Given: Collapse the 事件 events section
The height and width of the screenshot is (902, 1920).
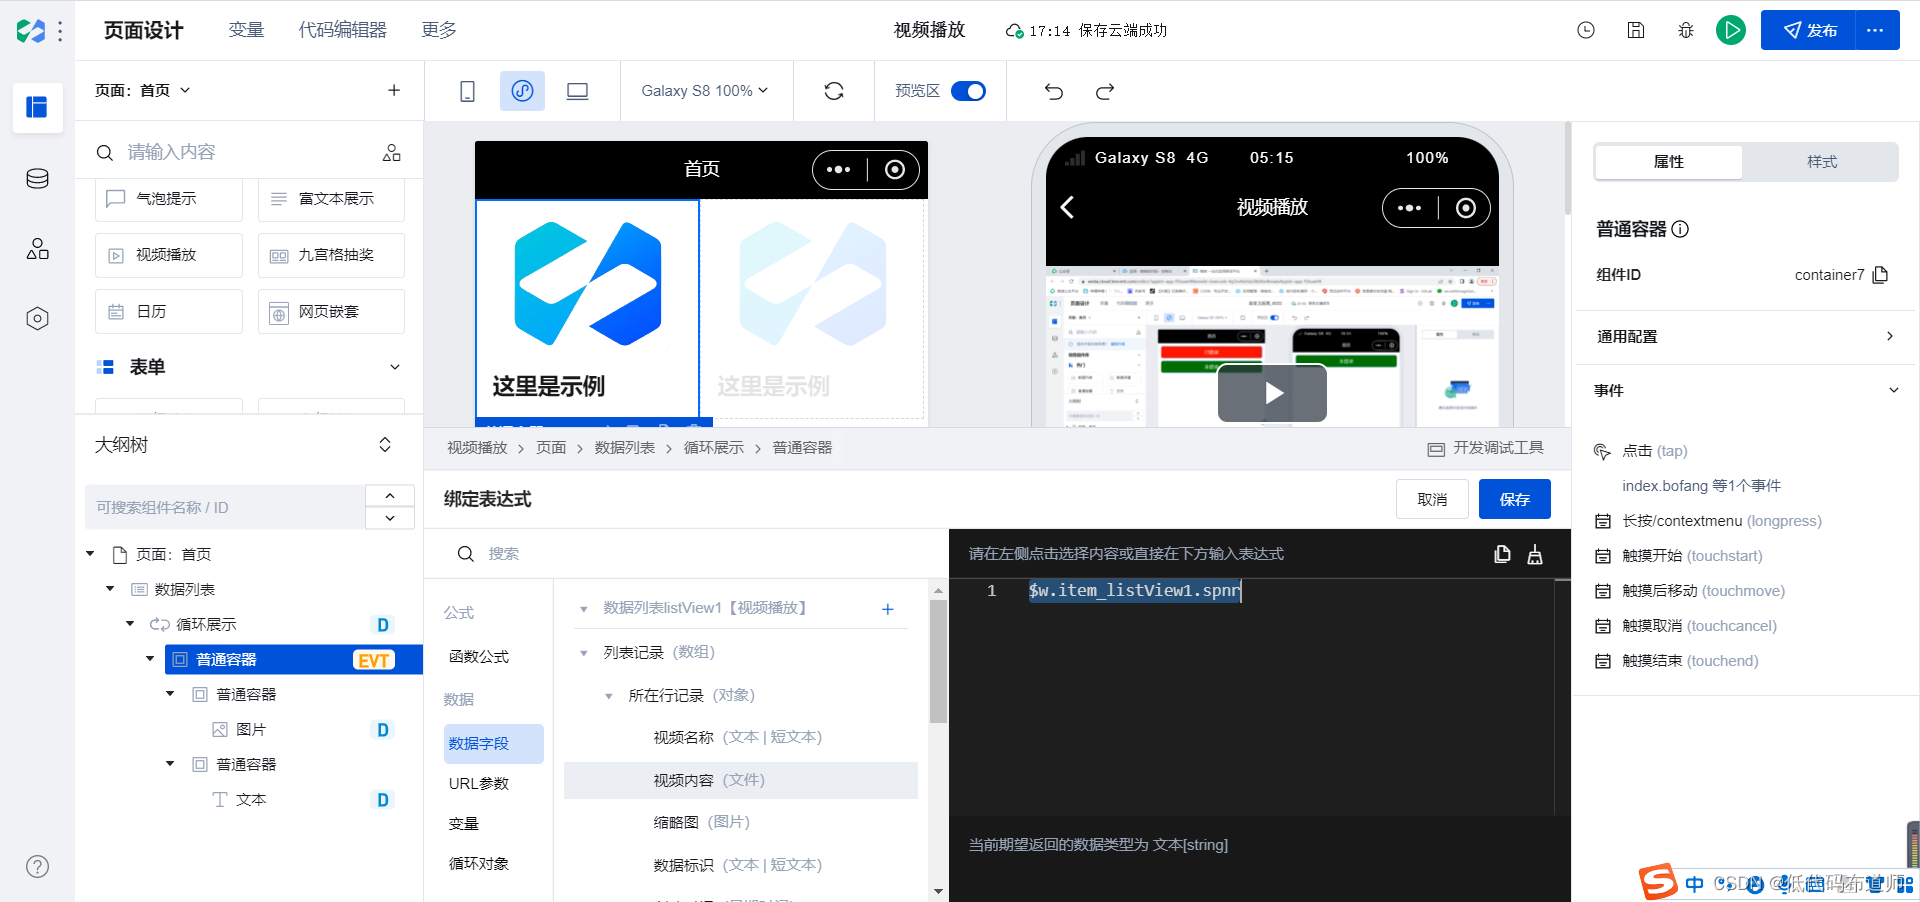Looking at the screenshot, I should (x=1893, y=391).
